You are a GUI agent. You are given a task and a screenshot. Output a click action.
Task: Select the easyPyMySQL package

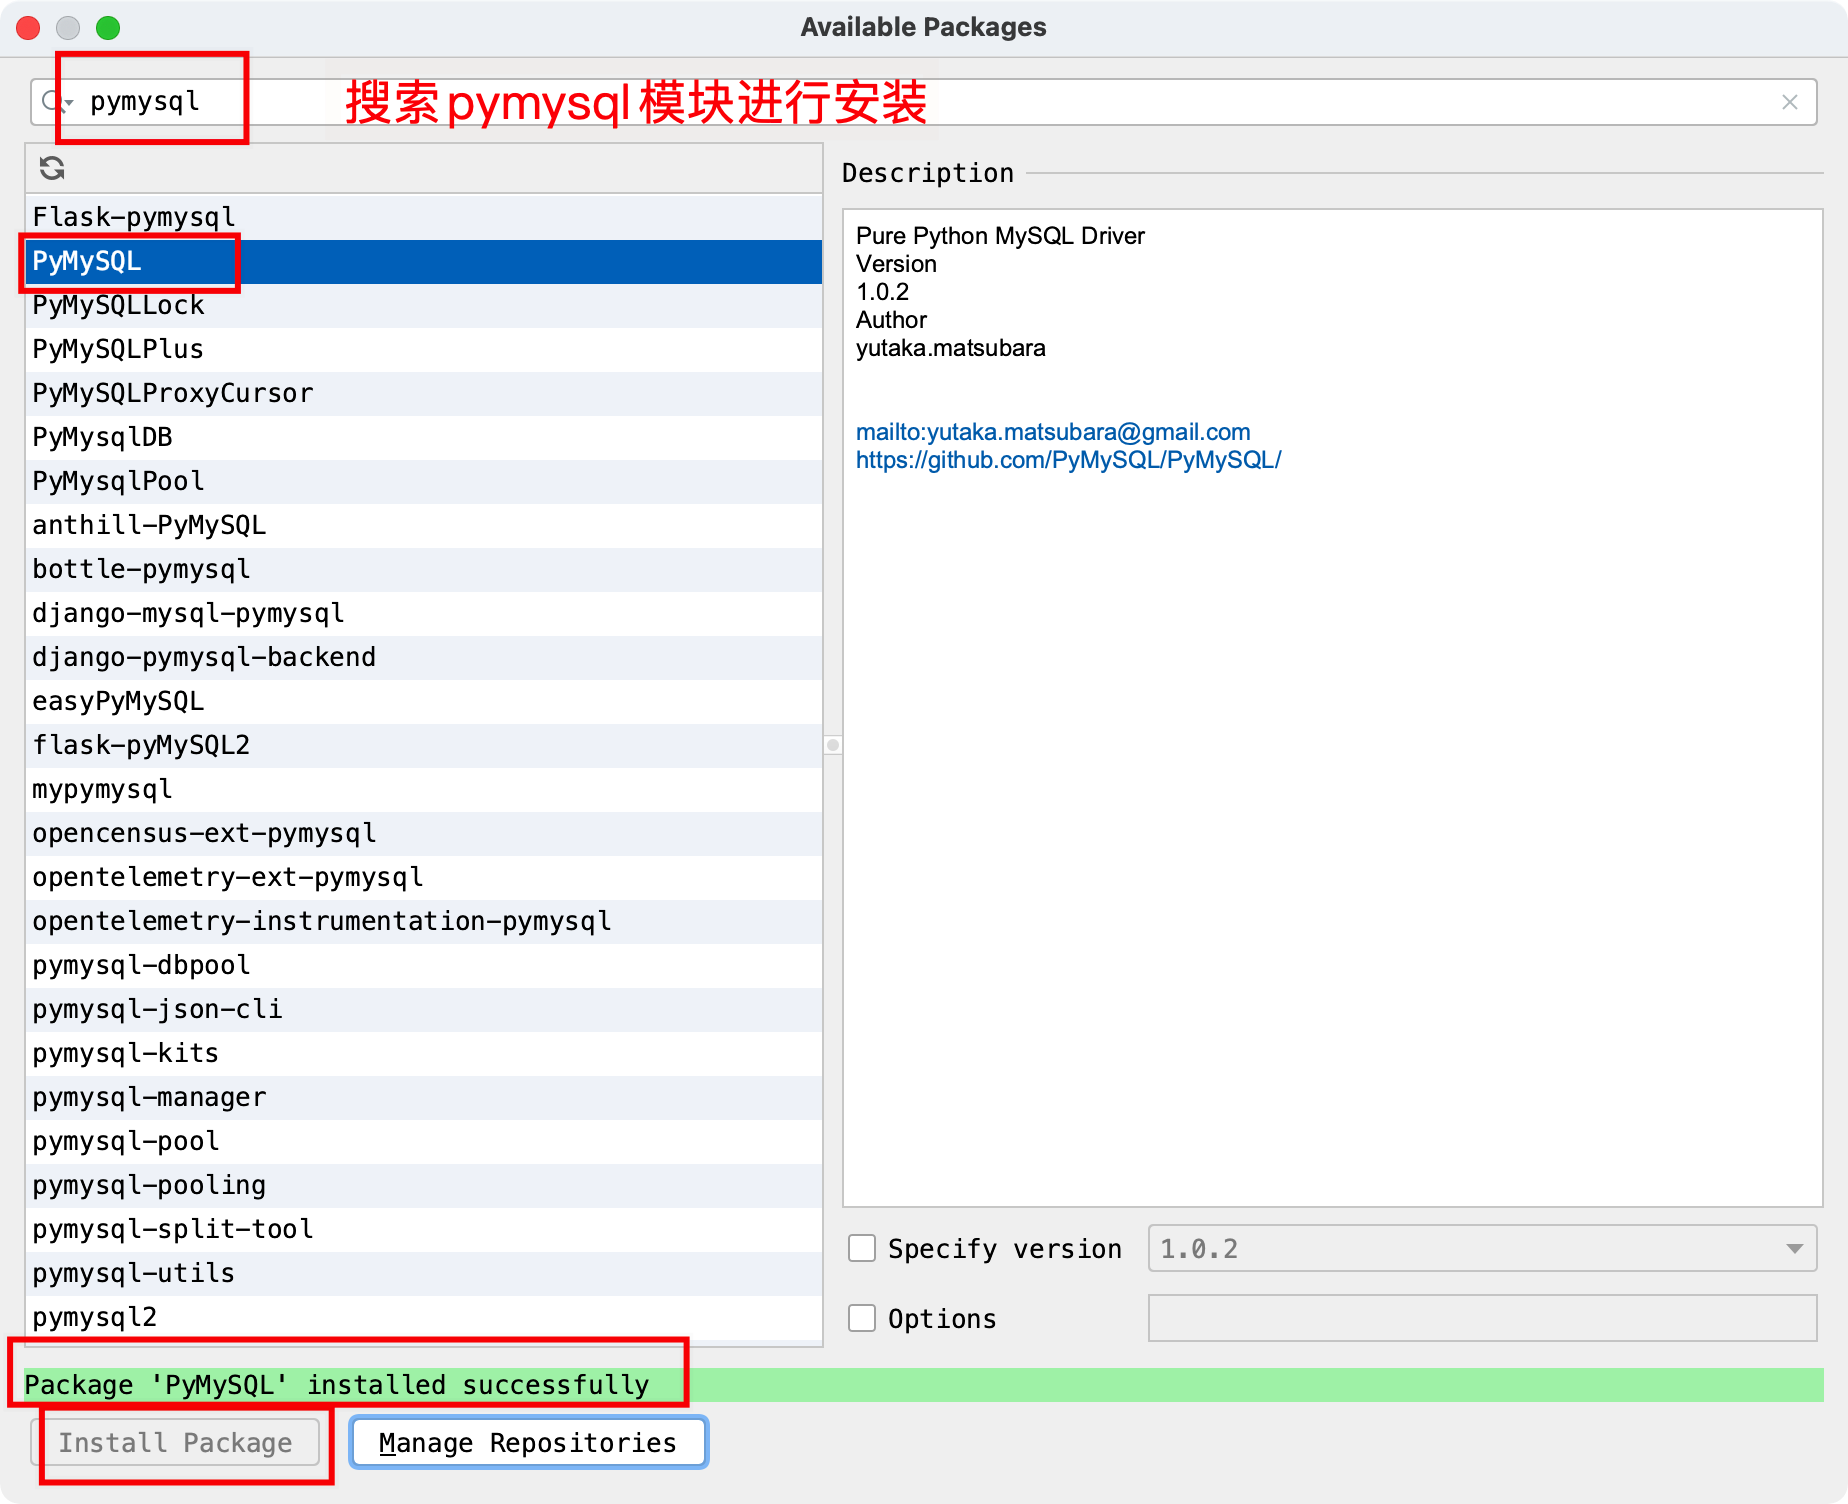coord(424,701)
